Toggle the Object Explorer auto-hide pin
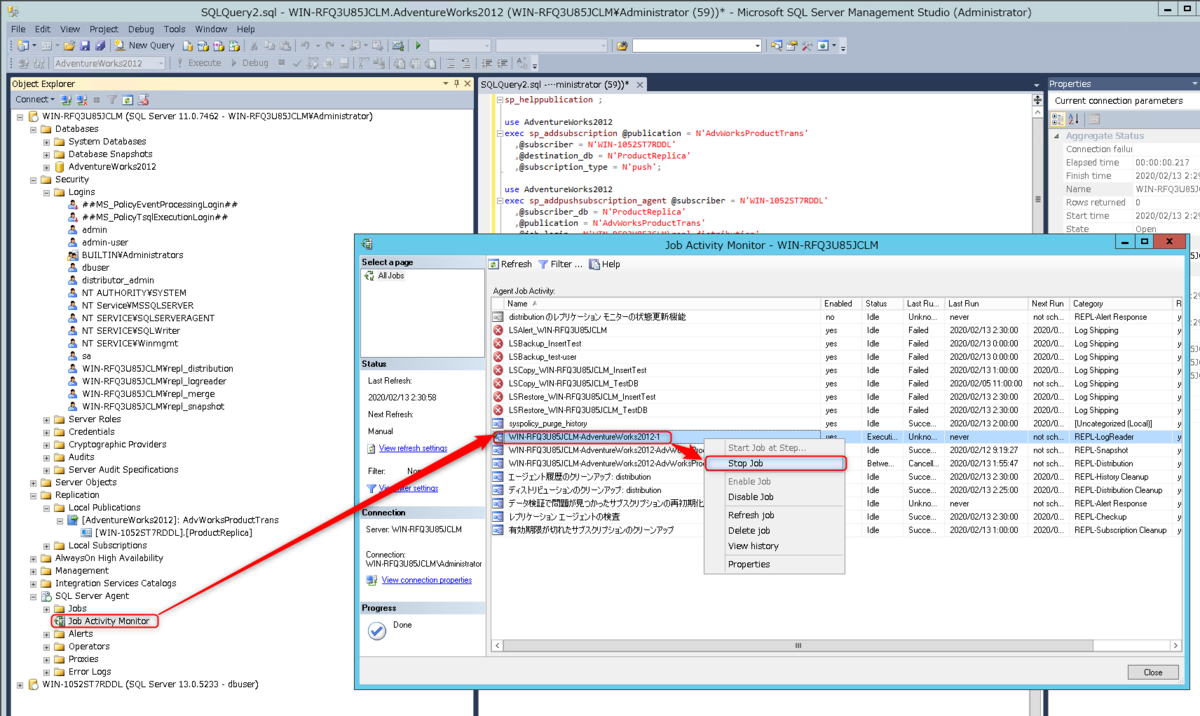This screenshot has height=716, width=1200. [456, 84]
